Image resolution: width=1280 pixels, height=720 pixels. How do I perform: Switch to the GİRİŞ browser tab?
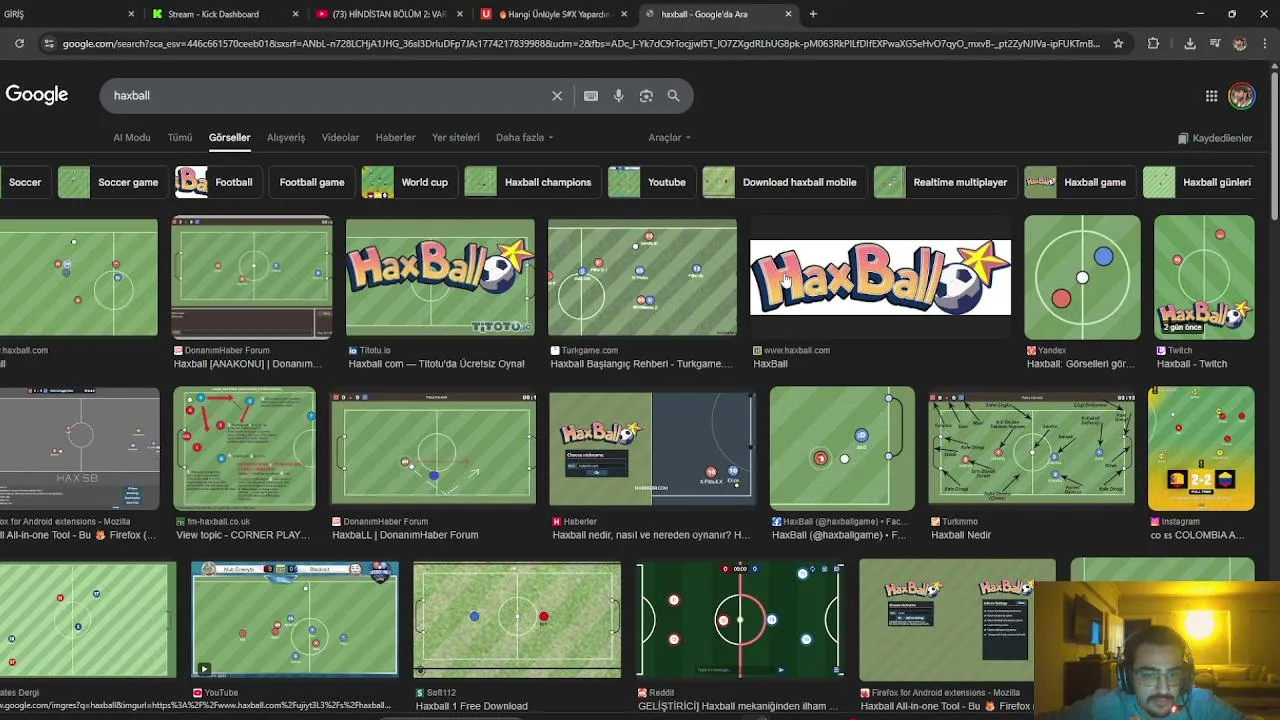pos(70,14)
